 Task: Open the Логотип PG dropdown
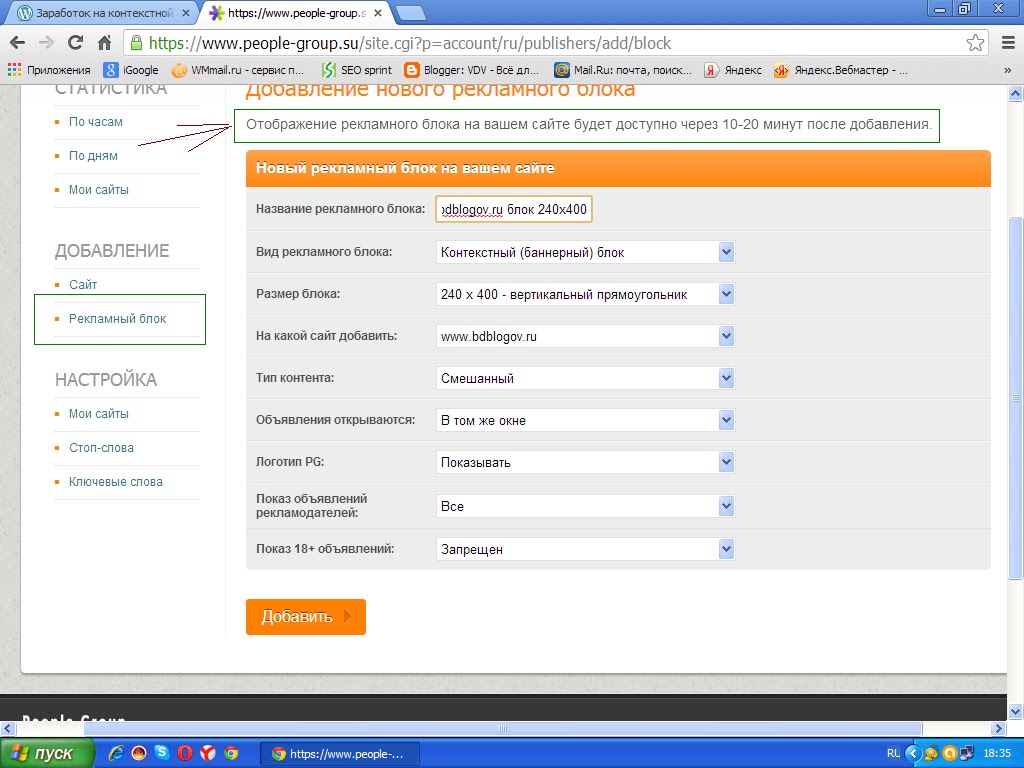pyautogui.click(x=585, y=462)
